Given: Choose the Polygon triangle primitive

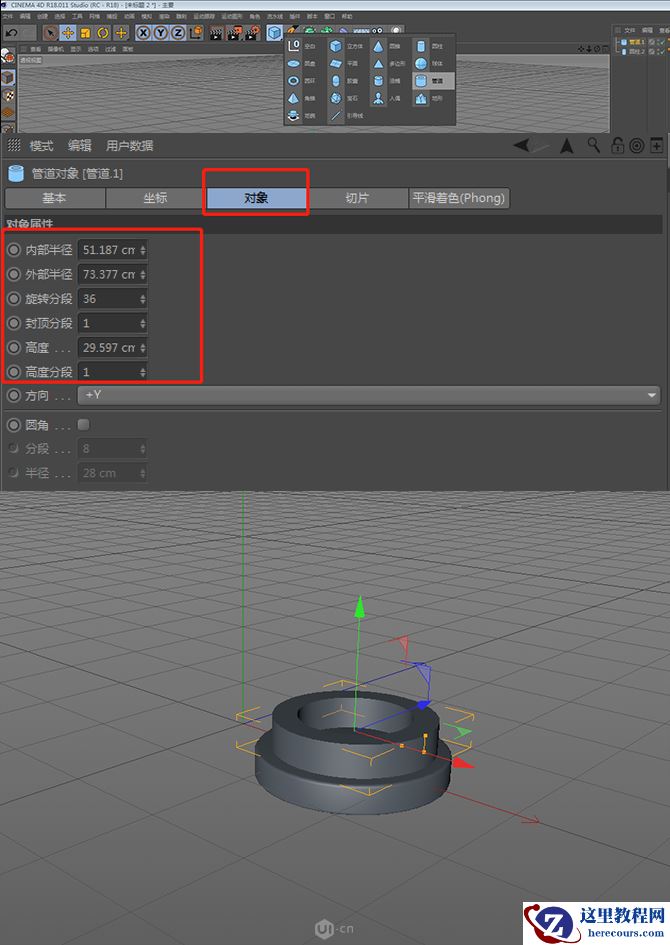Looking at the screenshot, I should coord(378,63).
